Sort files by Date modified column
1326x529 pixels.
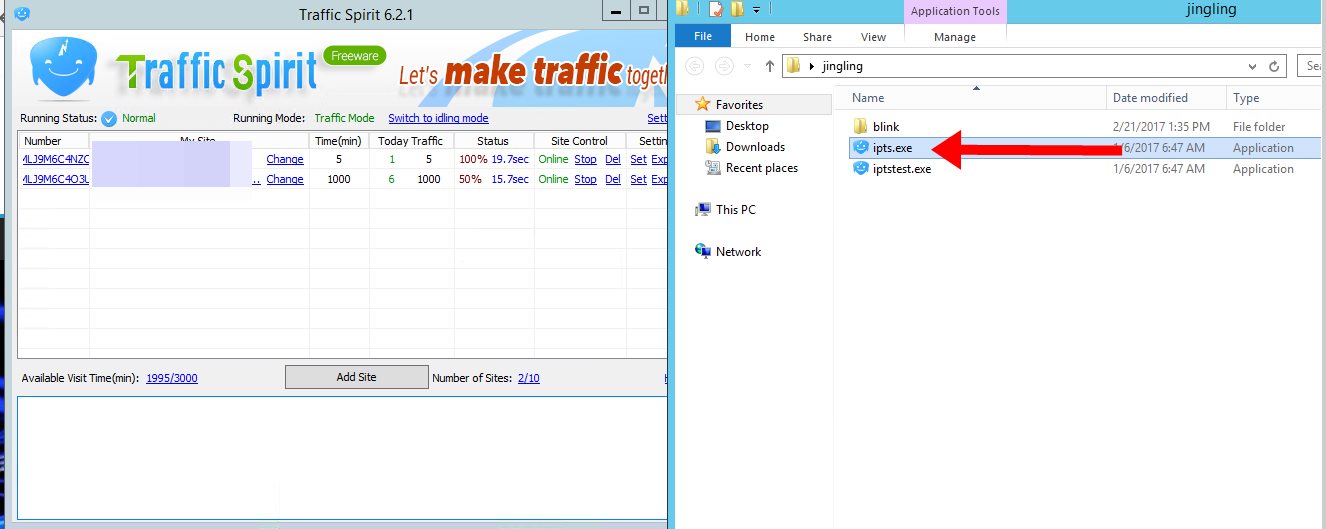coord(1167,97)
